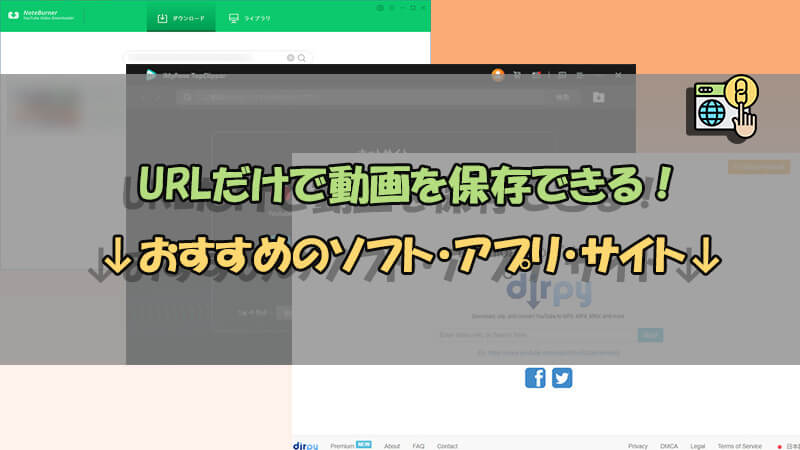Open the download folder icon in TopClipper
This screenshot has width=800, height=450.
[598, 98]
